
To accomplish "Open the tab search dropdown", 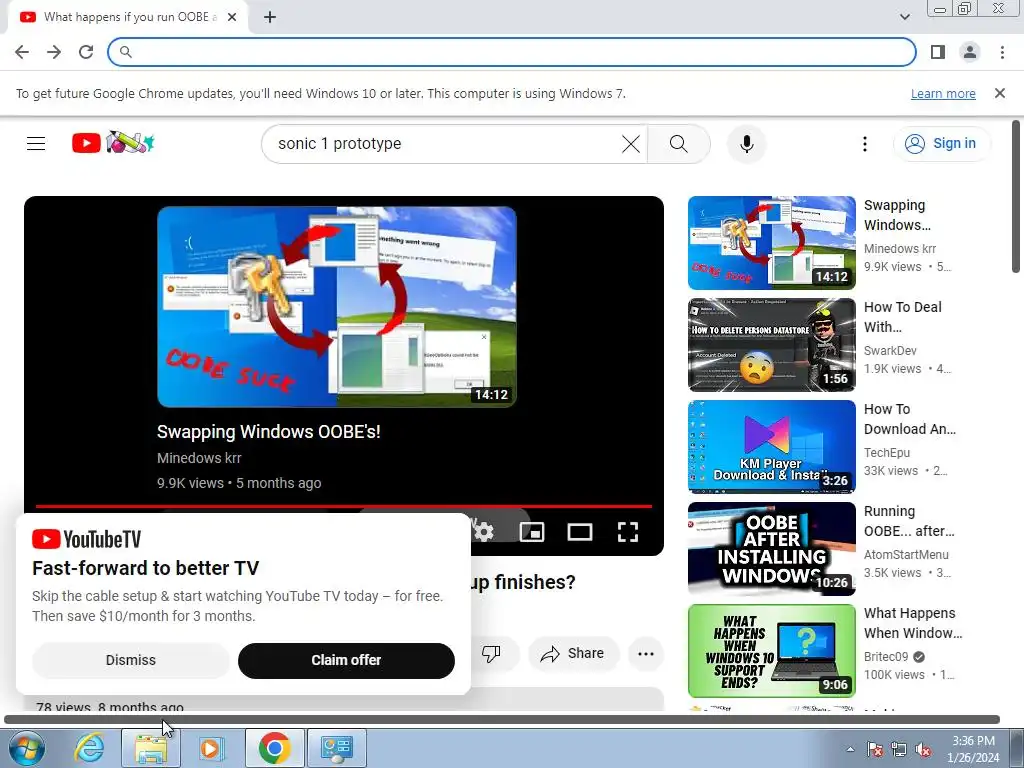I will (904, 17).
